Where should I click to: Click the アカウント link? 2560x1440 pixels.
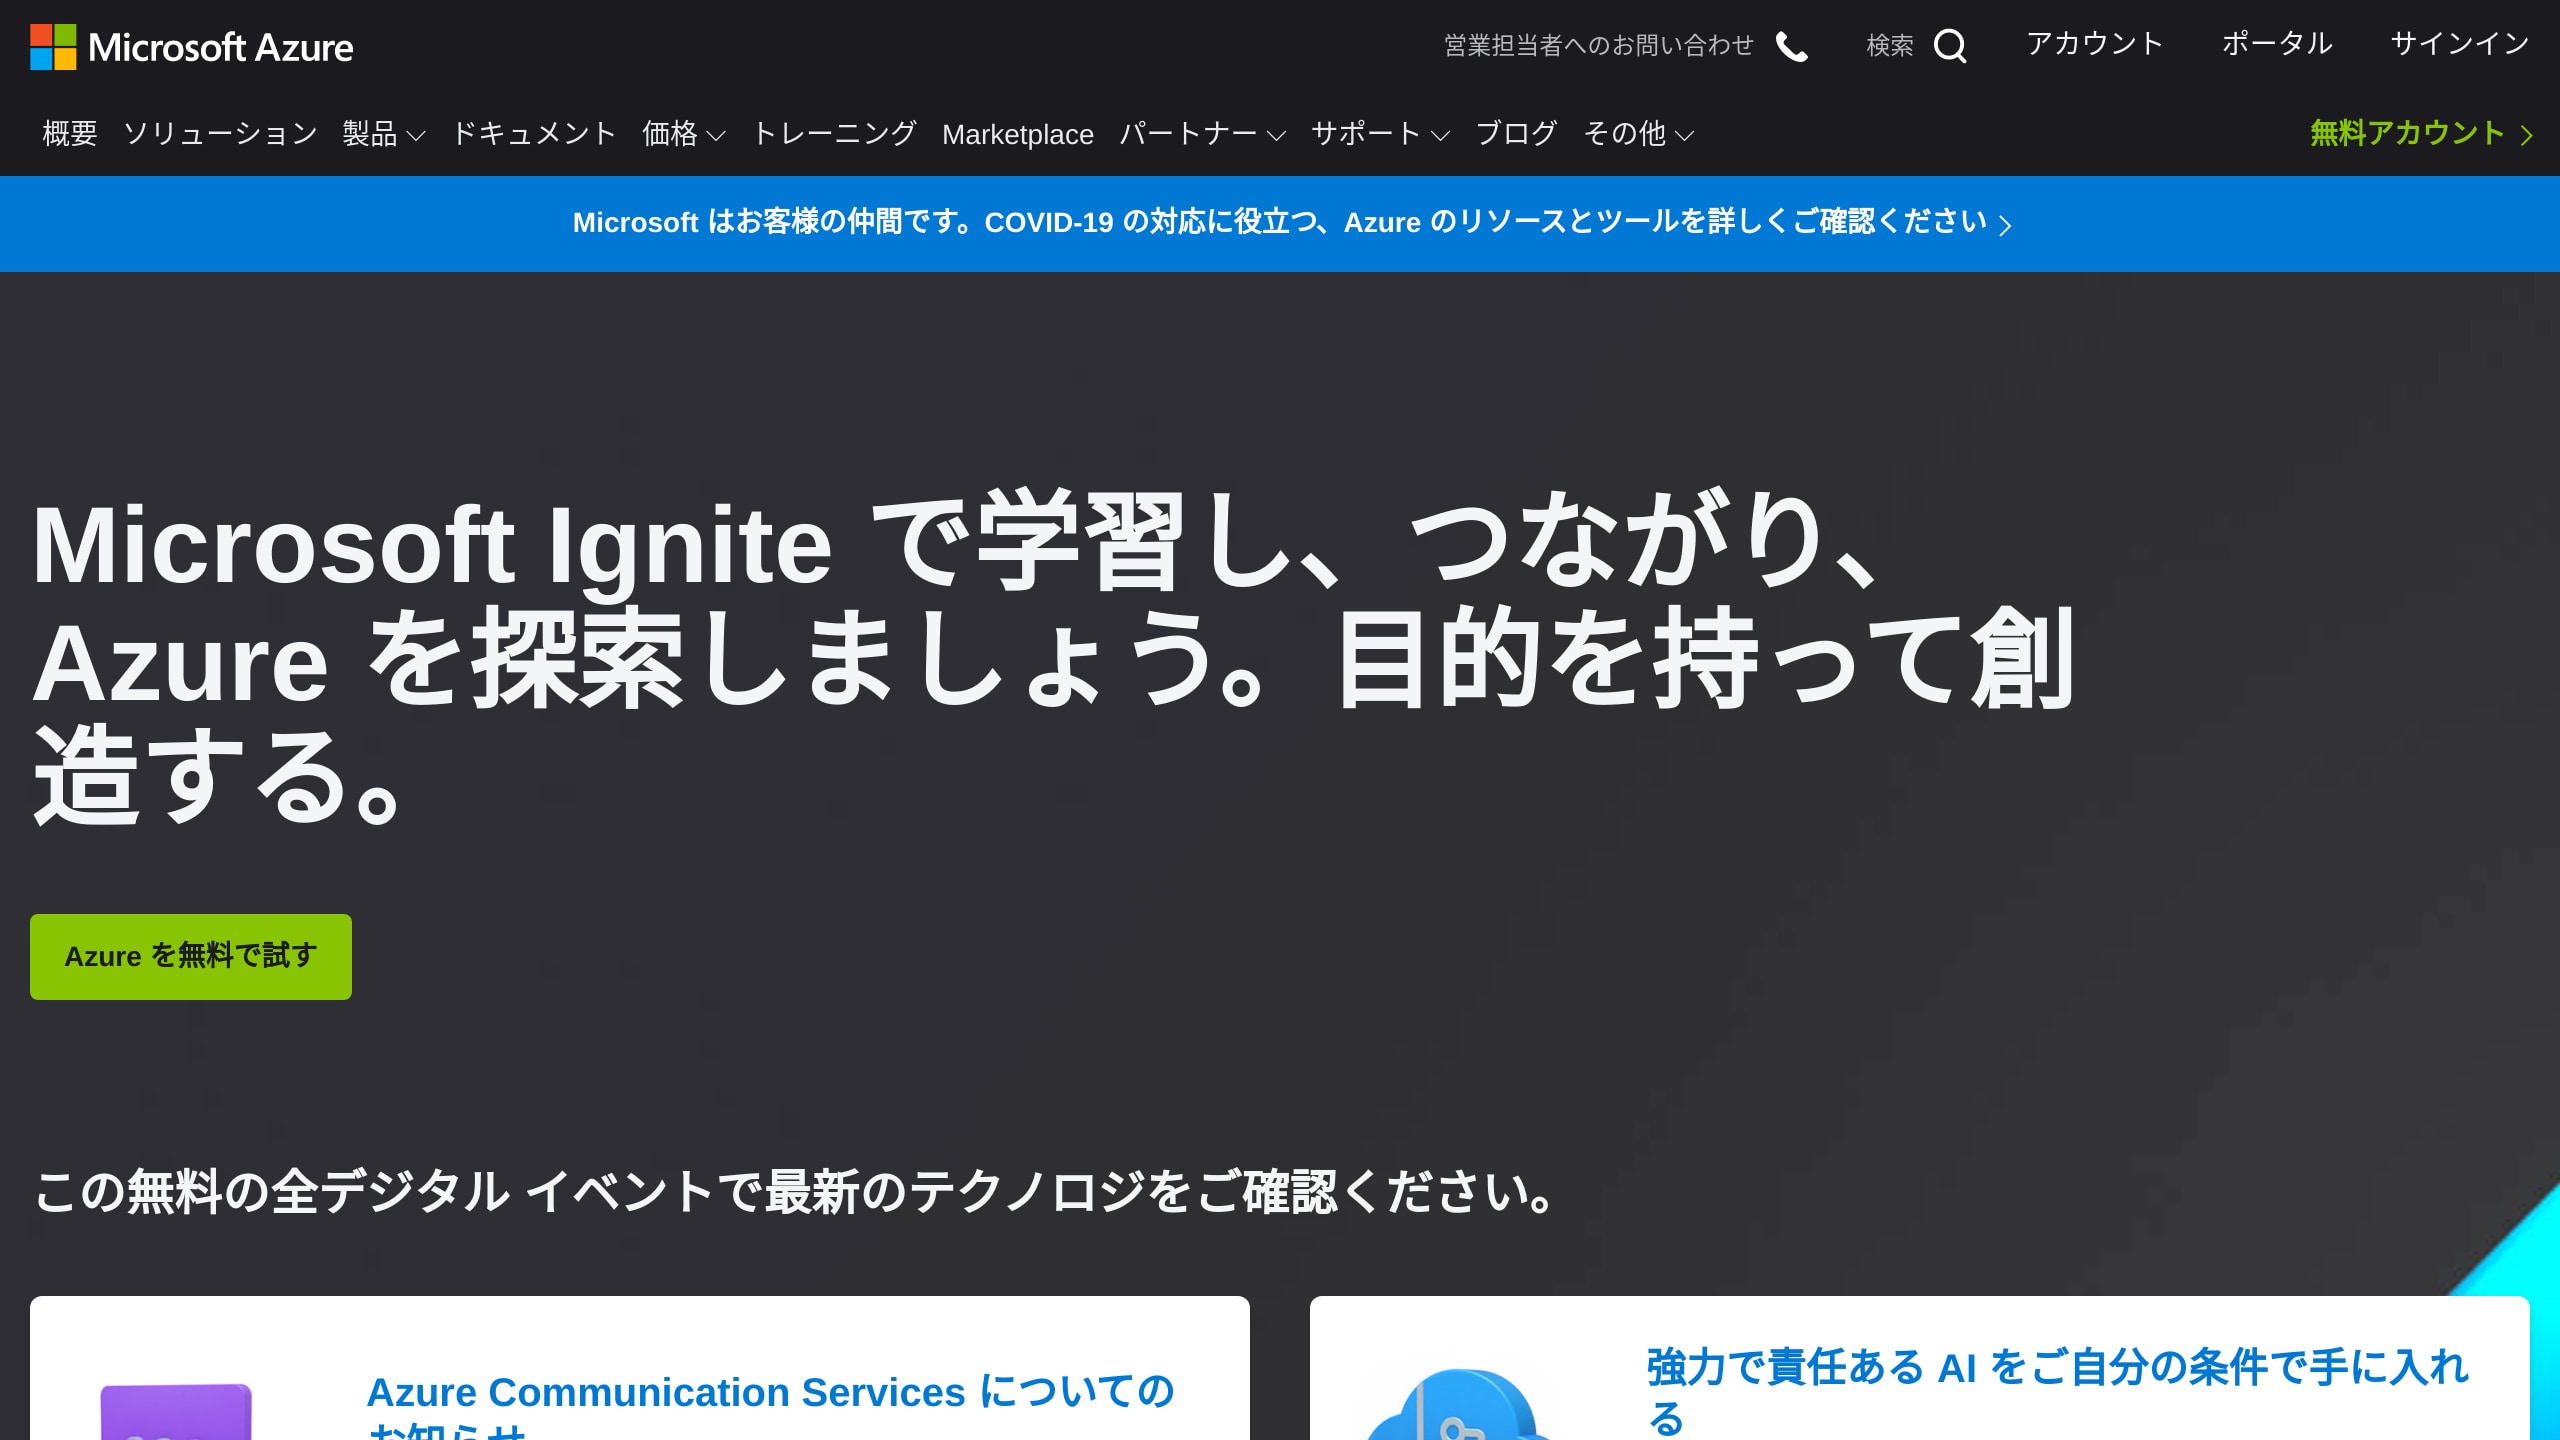pos(2095,45)
